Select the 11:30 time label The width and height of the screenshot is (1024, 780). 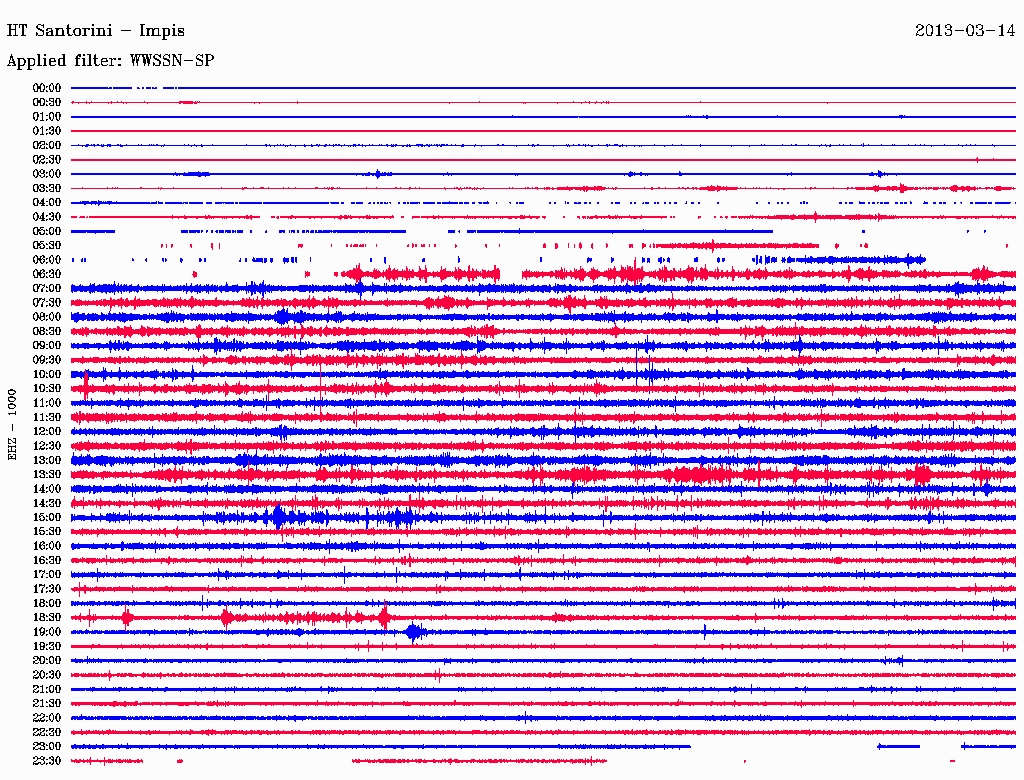click(47, 417)
